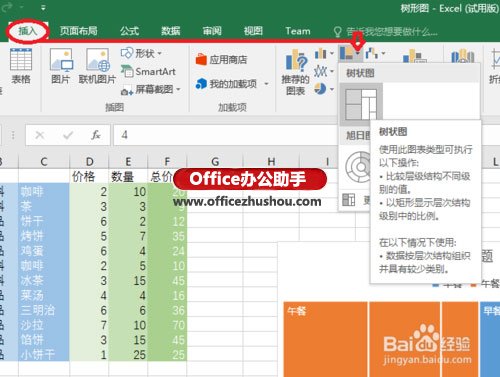This screenshot has height=377, width=500.
Task: Click the line chart icon
Action: [x=321, y=71]
